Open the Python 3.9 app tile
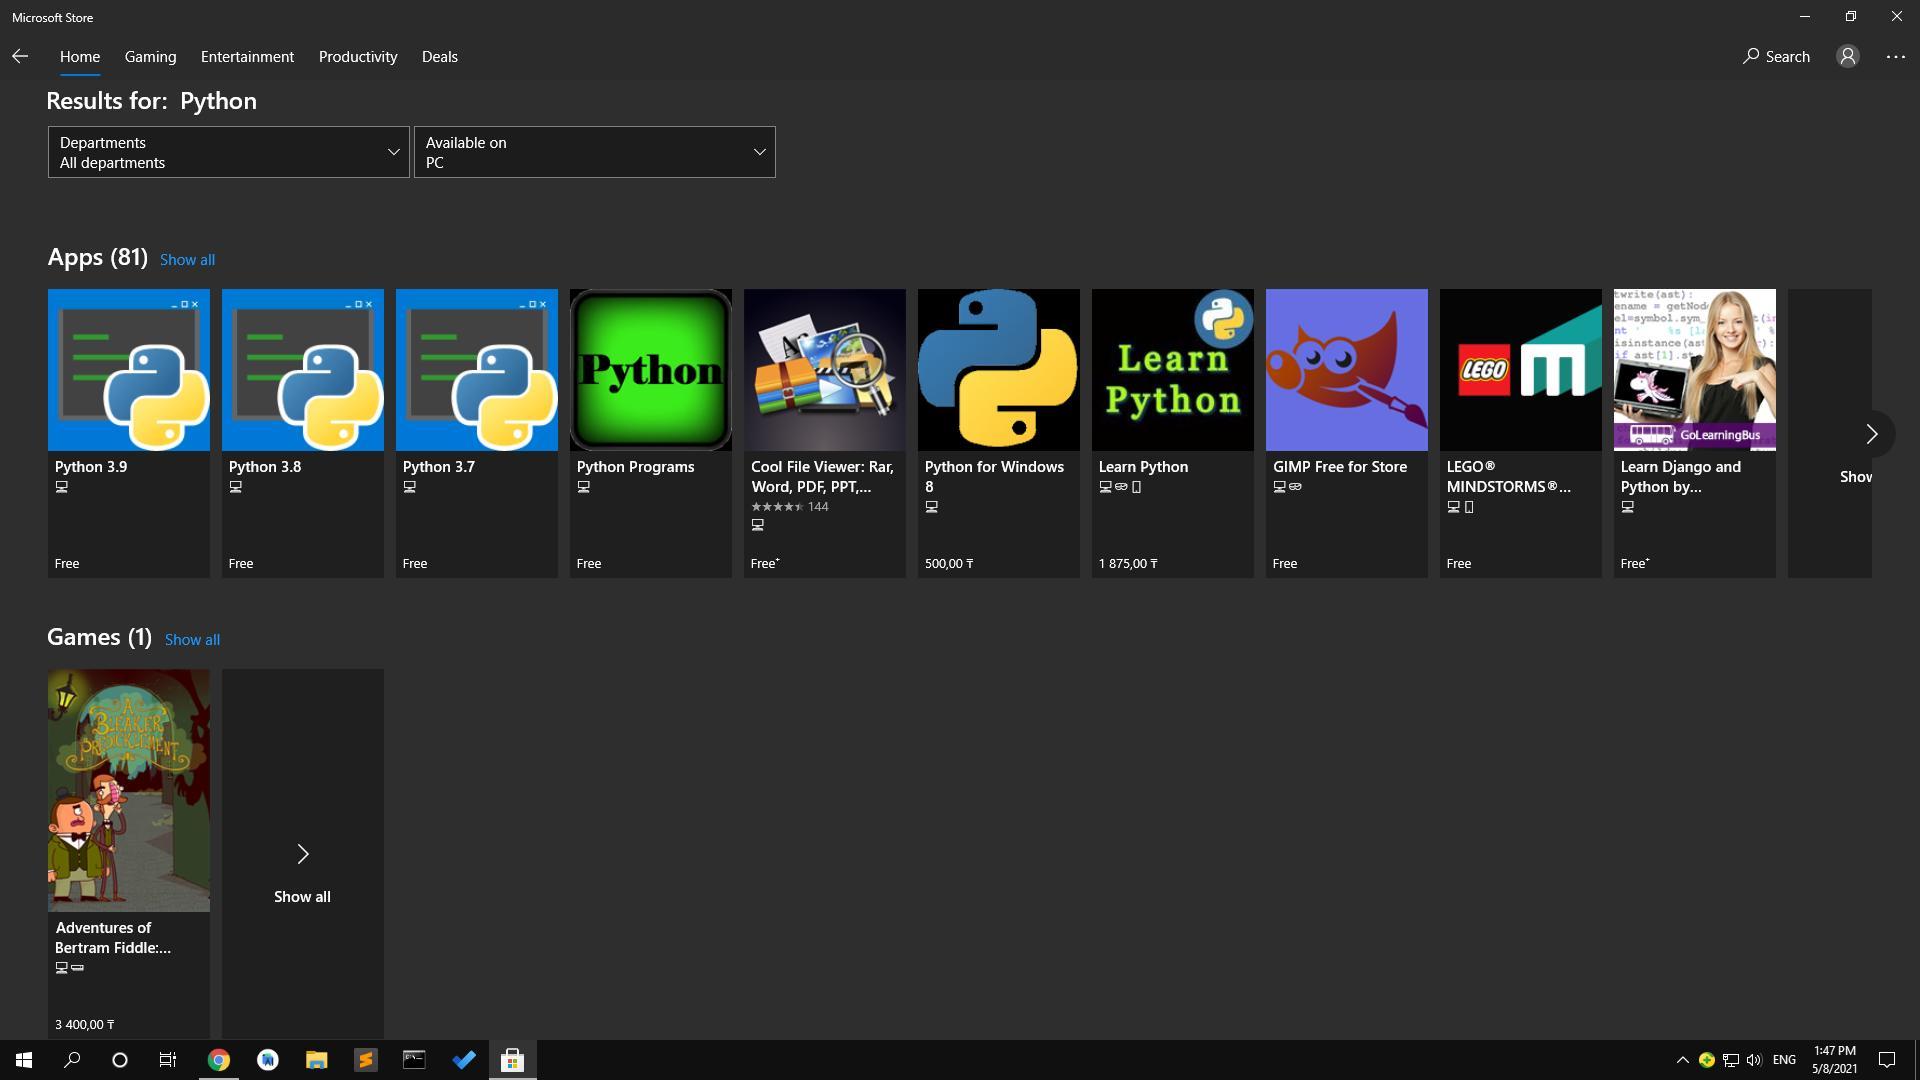This screenshot has width=1920, height=1080. click(128, 432)
